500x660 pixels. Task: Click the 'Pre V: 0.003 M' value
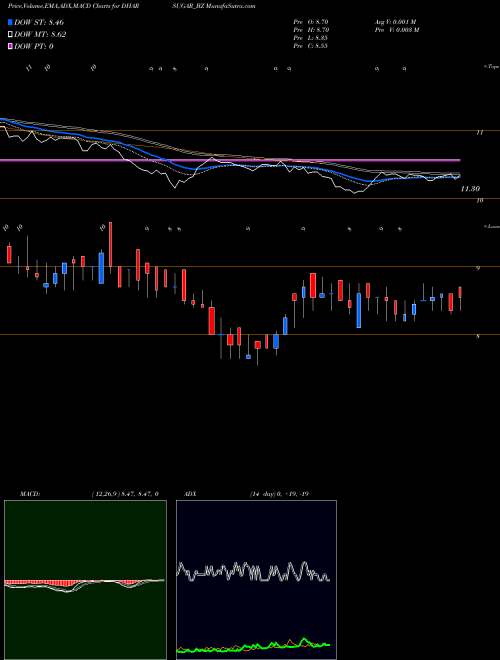396,30
